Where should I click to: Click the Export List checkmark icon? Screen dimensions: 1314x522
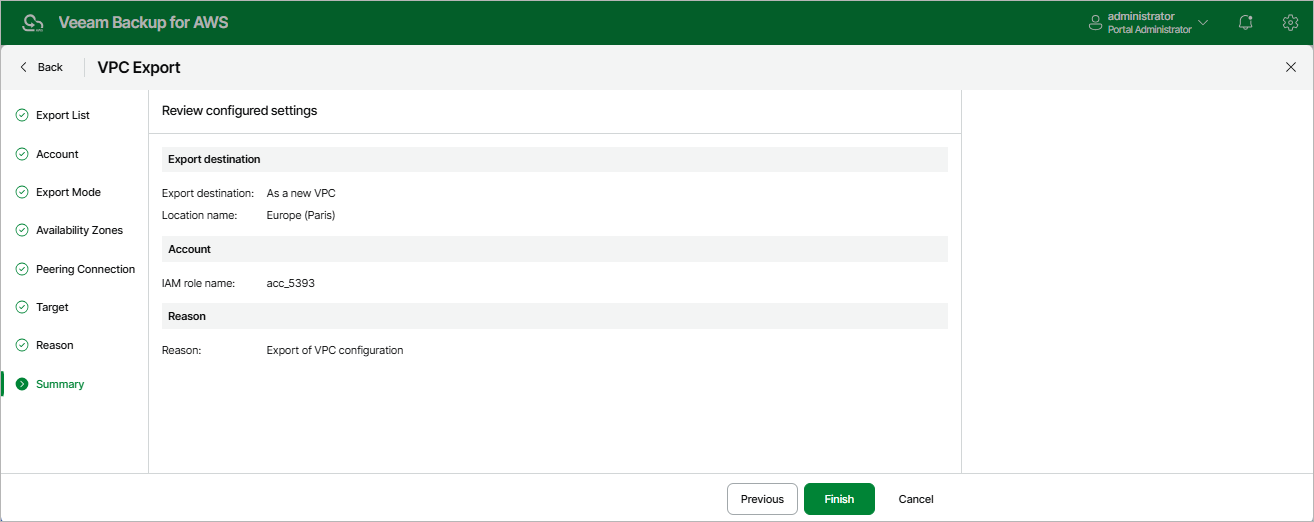click(x=22, y=115)
